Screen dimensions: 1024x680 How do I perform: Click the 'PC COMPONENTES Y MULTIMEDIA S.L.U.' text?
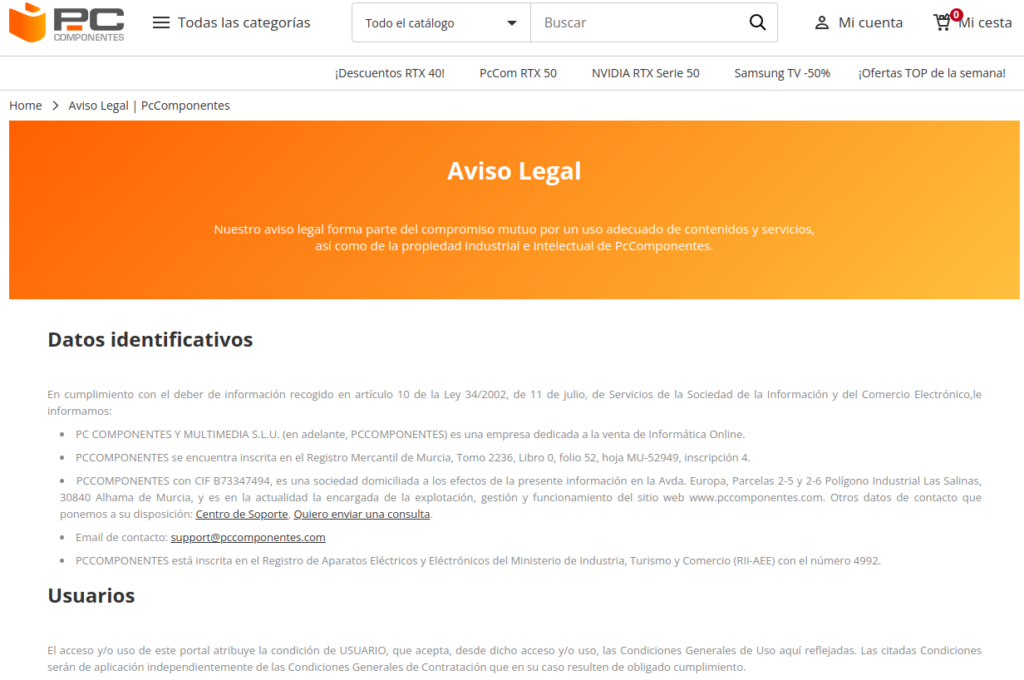pos(177,434)
